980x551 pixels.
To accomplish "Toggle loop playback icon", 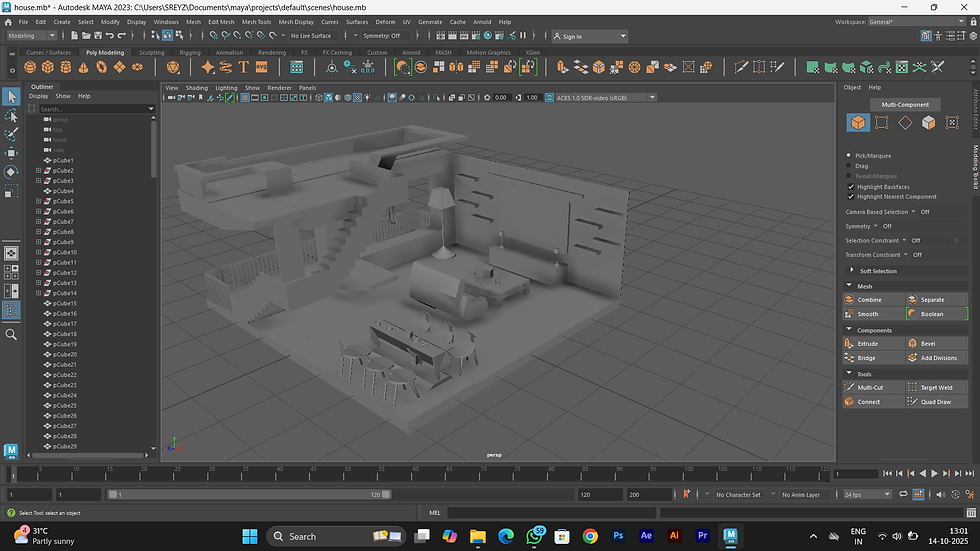I will pos(903,494).
